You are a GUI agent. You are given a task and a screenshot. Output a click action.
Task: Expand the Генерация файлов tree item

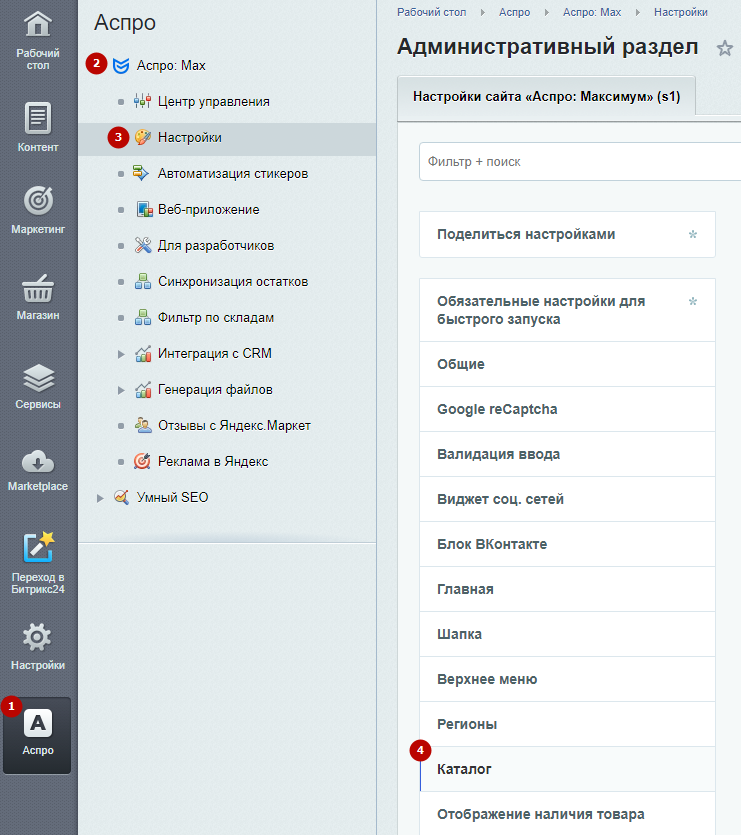point(121,390)
